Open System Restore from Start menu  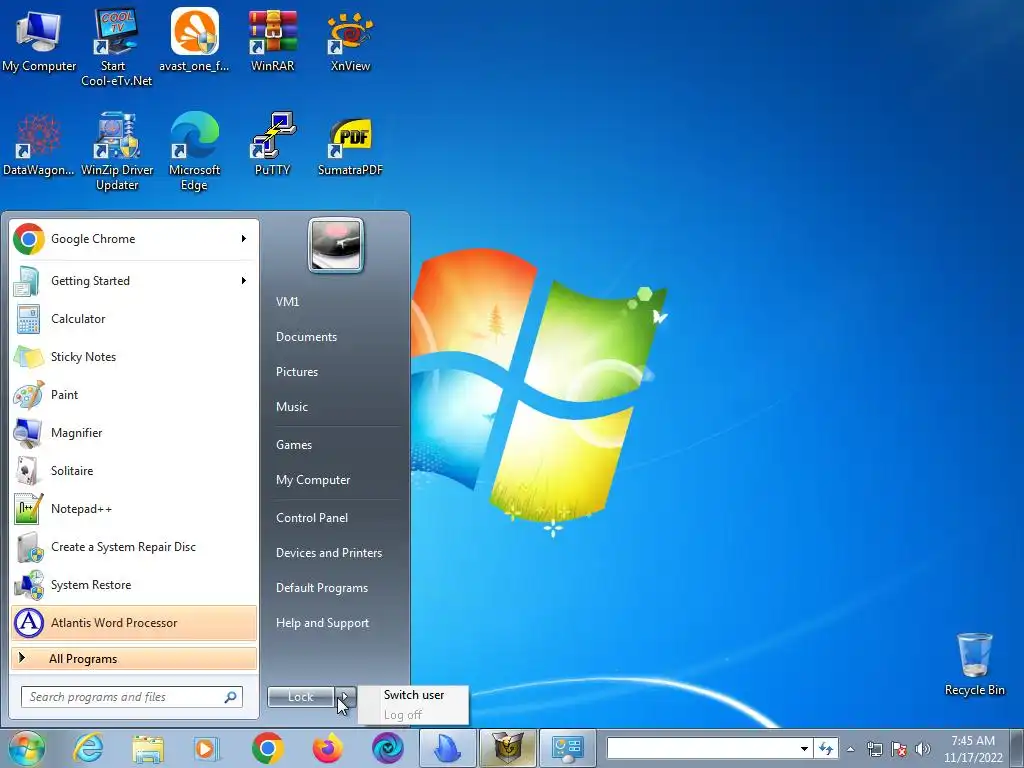[134, 584]
